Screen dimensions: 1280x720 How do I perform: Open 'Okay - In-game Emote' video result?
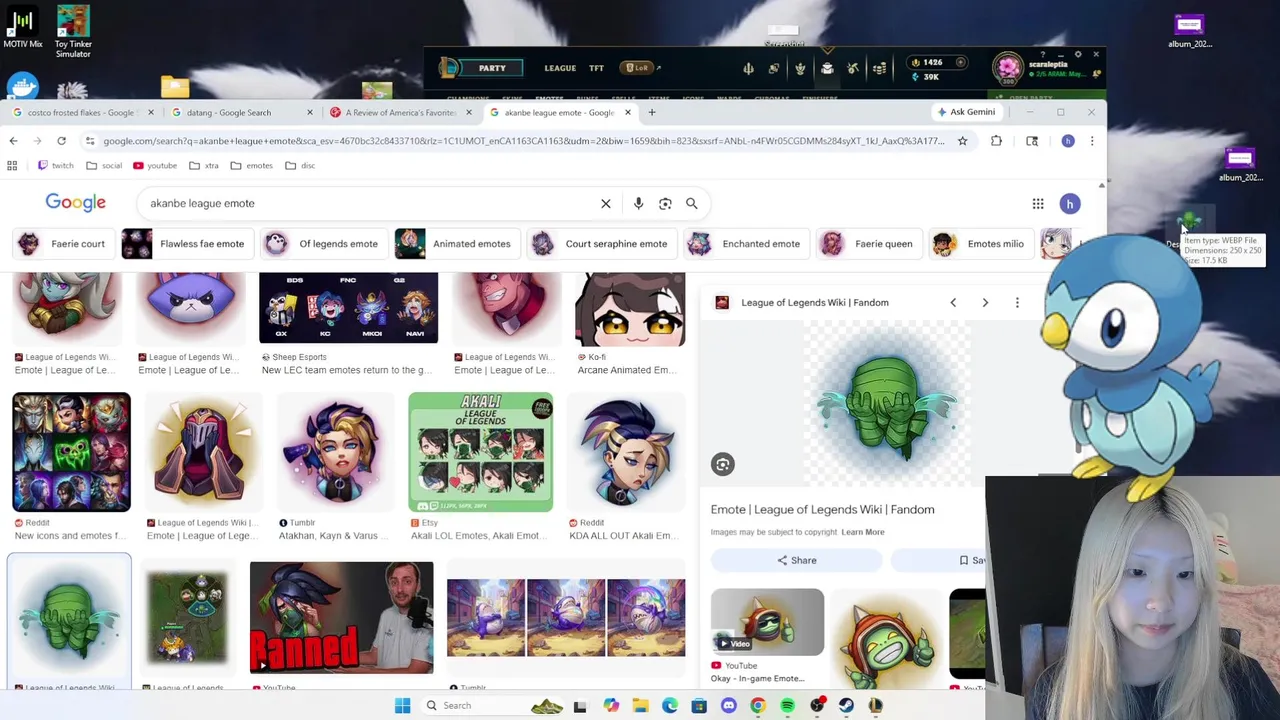click(767, 622)
